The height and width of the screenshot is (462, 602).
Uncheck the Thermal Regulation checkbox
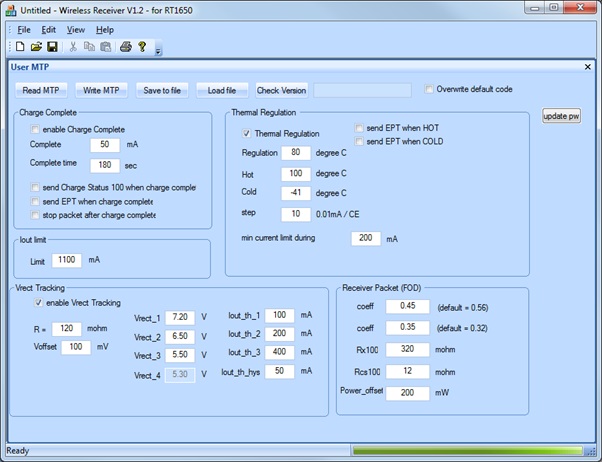pyautogui.click(x=246, y=134)
